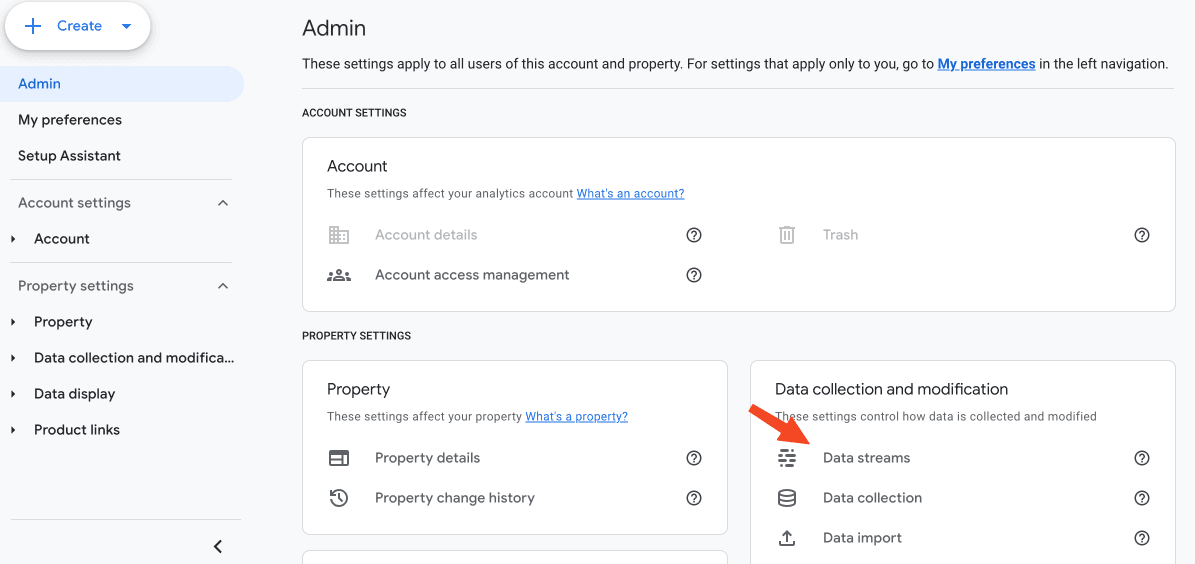
Task: Expand the Property tree item arrow
Action: tap(14, 322)
